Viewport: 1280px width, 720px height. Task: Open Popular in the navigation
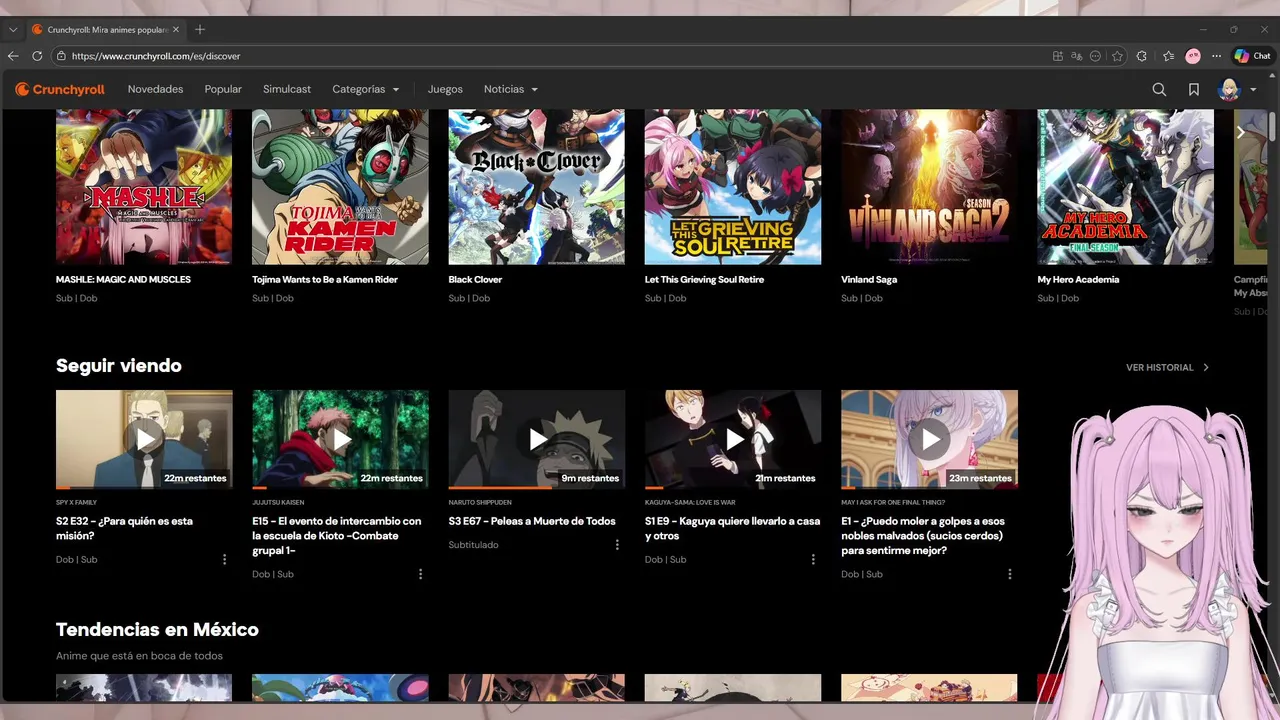point(223,89)
